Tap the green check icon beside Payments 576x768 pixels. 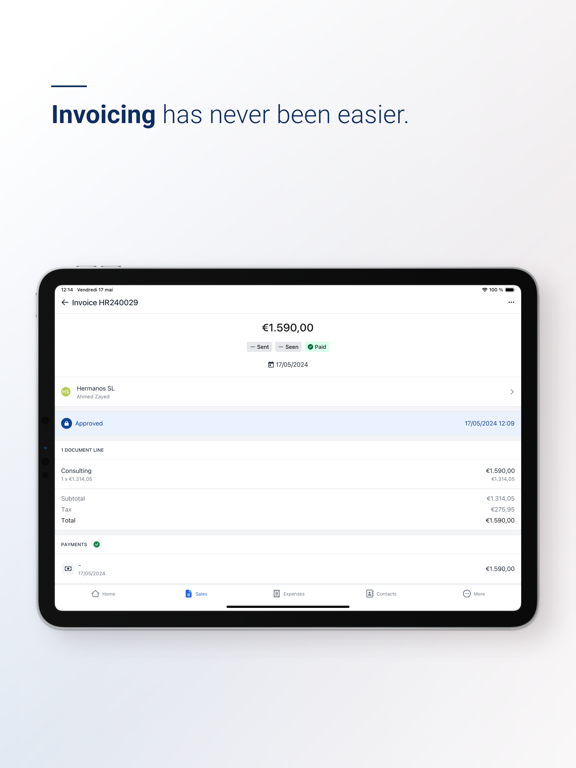(x=96, y=544)
